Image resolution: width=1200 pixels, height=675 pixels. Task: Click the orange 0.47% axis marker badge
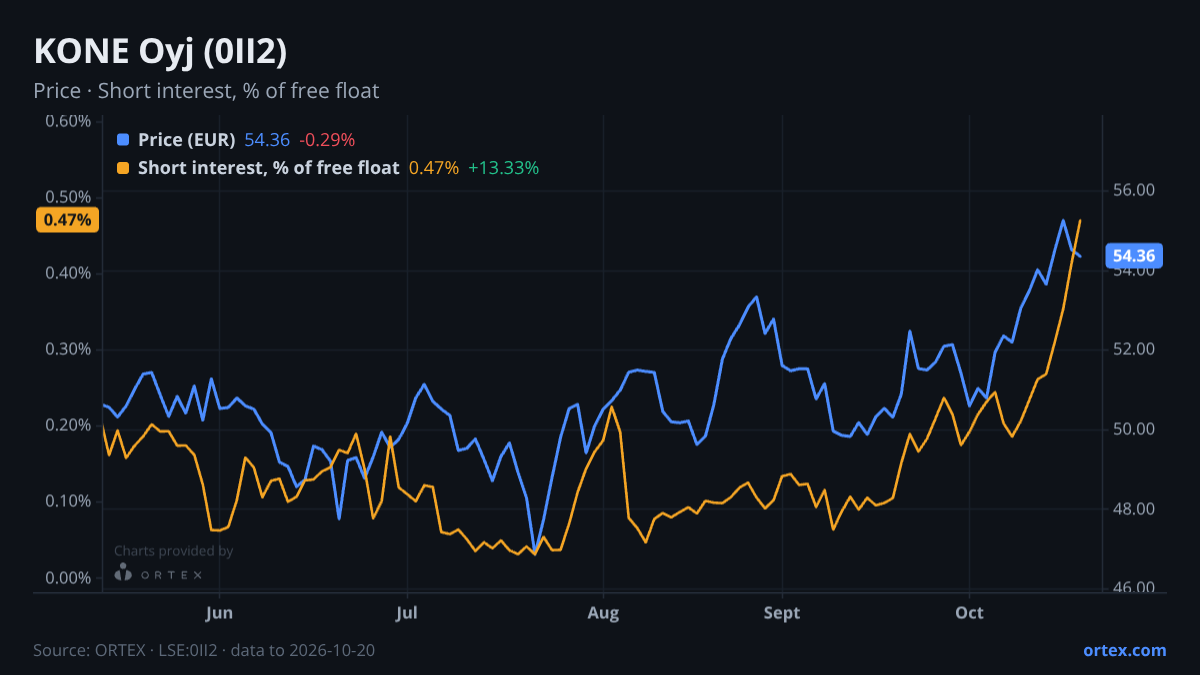pos(67,220)
